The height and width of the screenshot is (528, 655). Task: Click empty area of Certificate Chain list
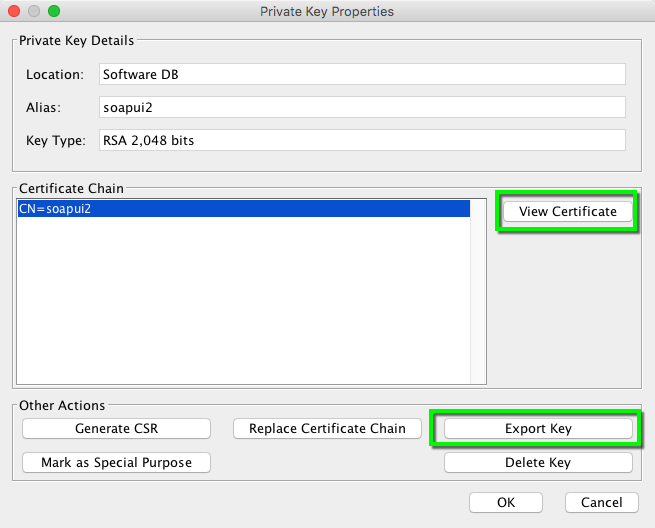click(x=243, y=300)
